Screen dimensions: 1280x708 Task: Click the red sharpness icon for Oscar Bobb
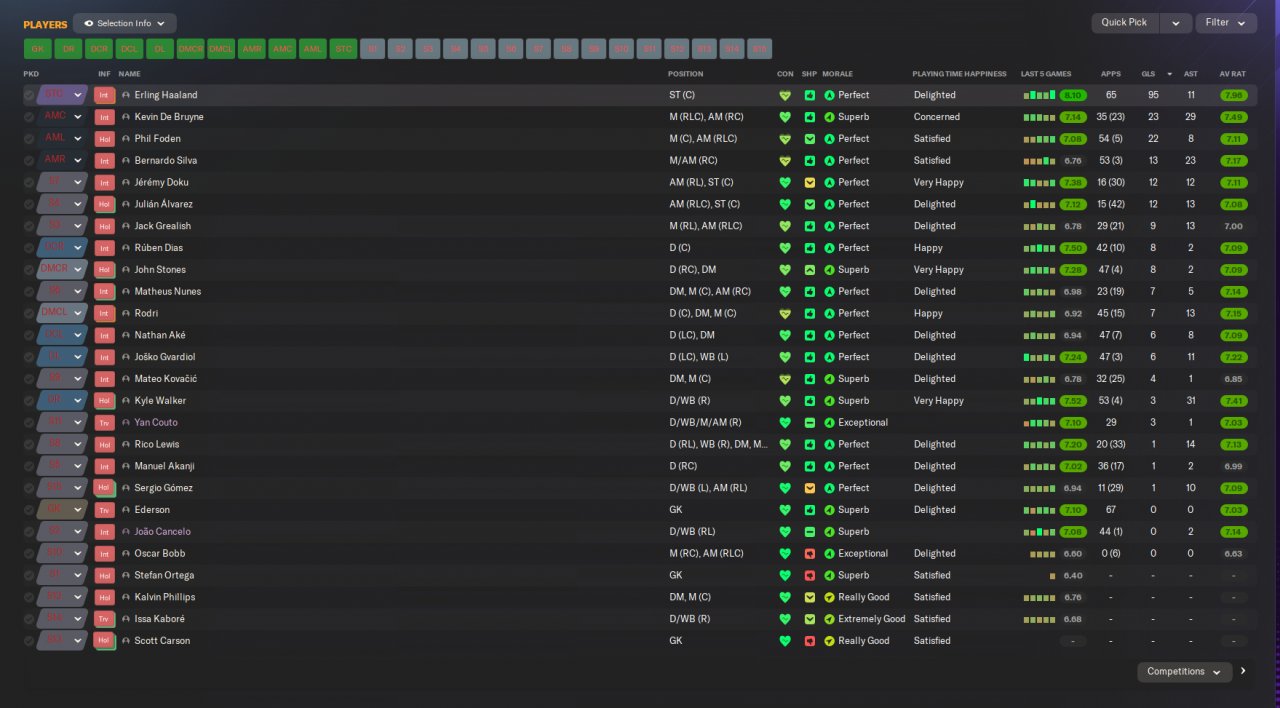[810, 553]
